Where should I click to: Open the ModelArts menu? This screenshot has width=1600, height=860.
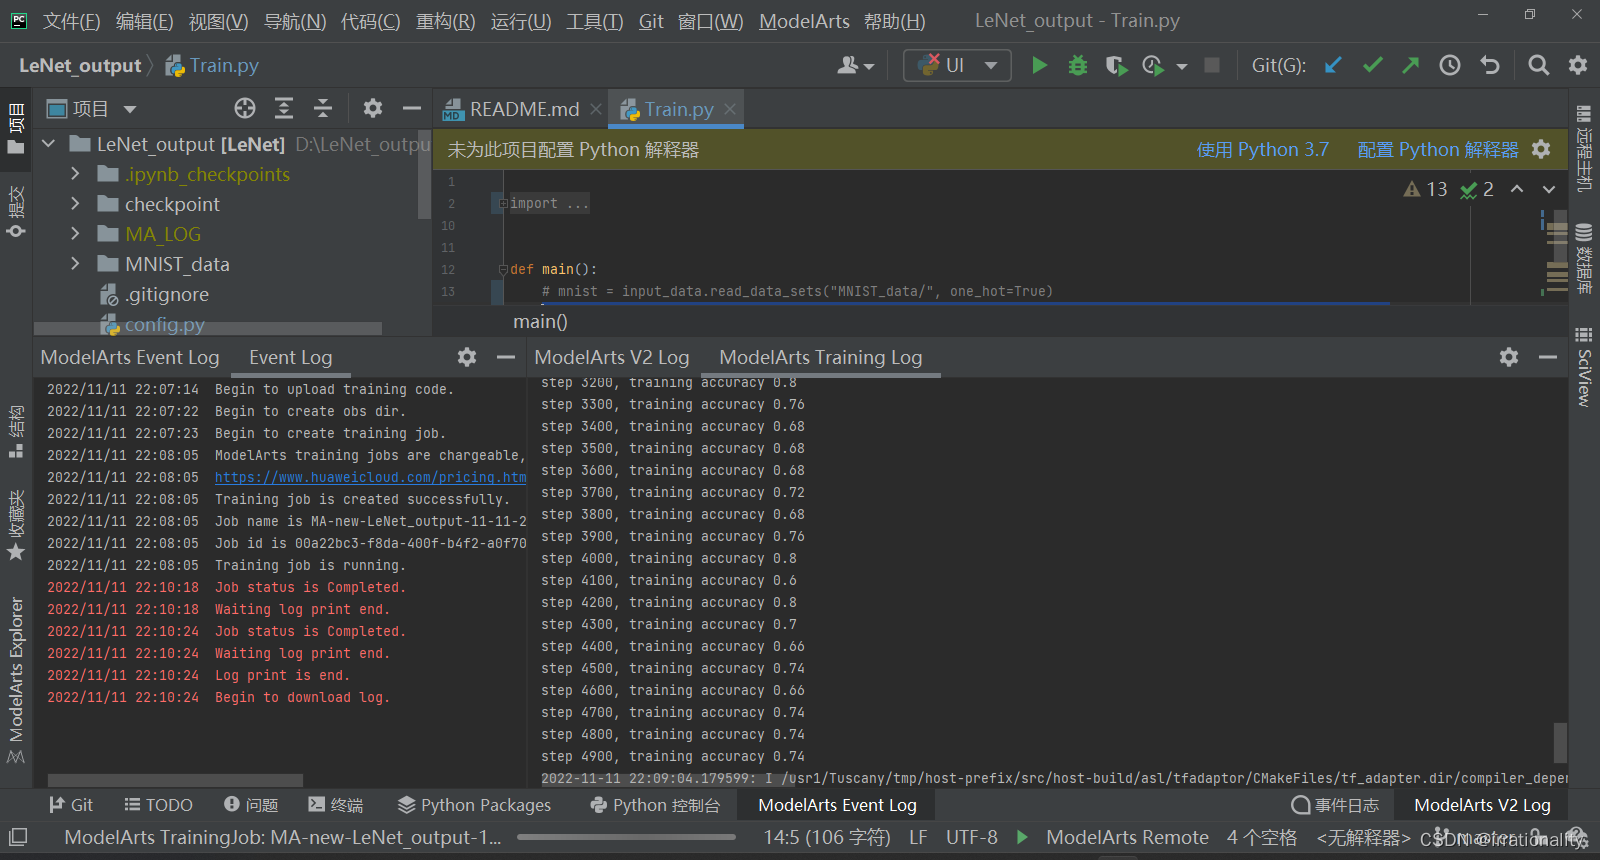click(804, 21)
